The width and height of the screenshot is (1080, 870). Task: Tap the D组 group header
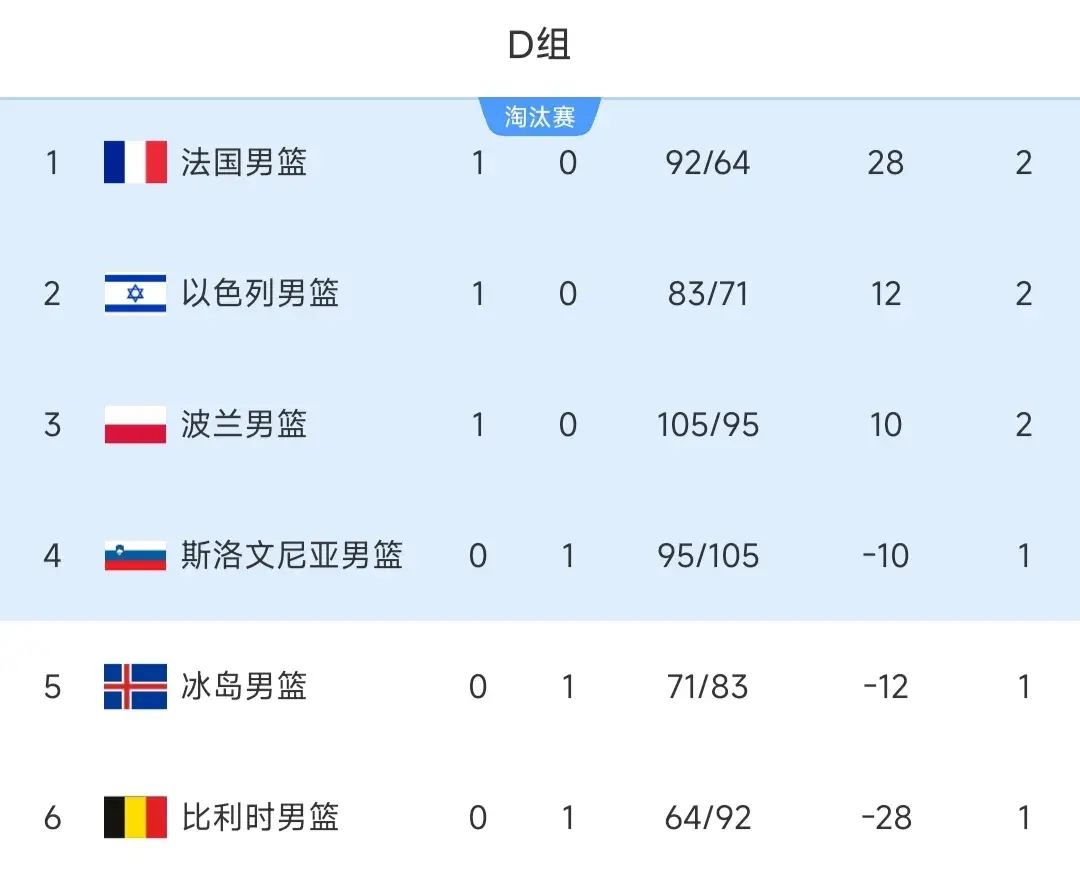pos(540,45)
